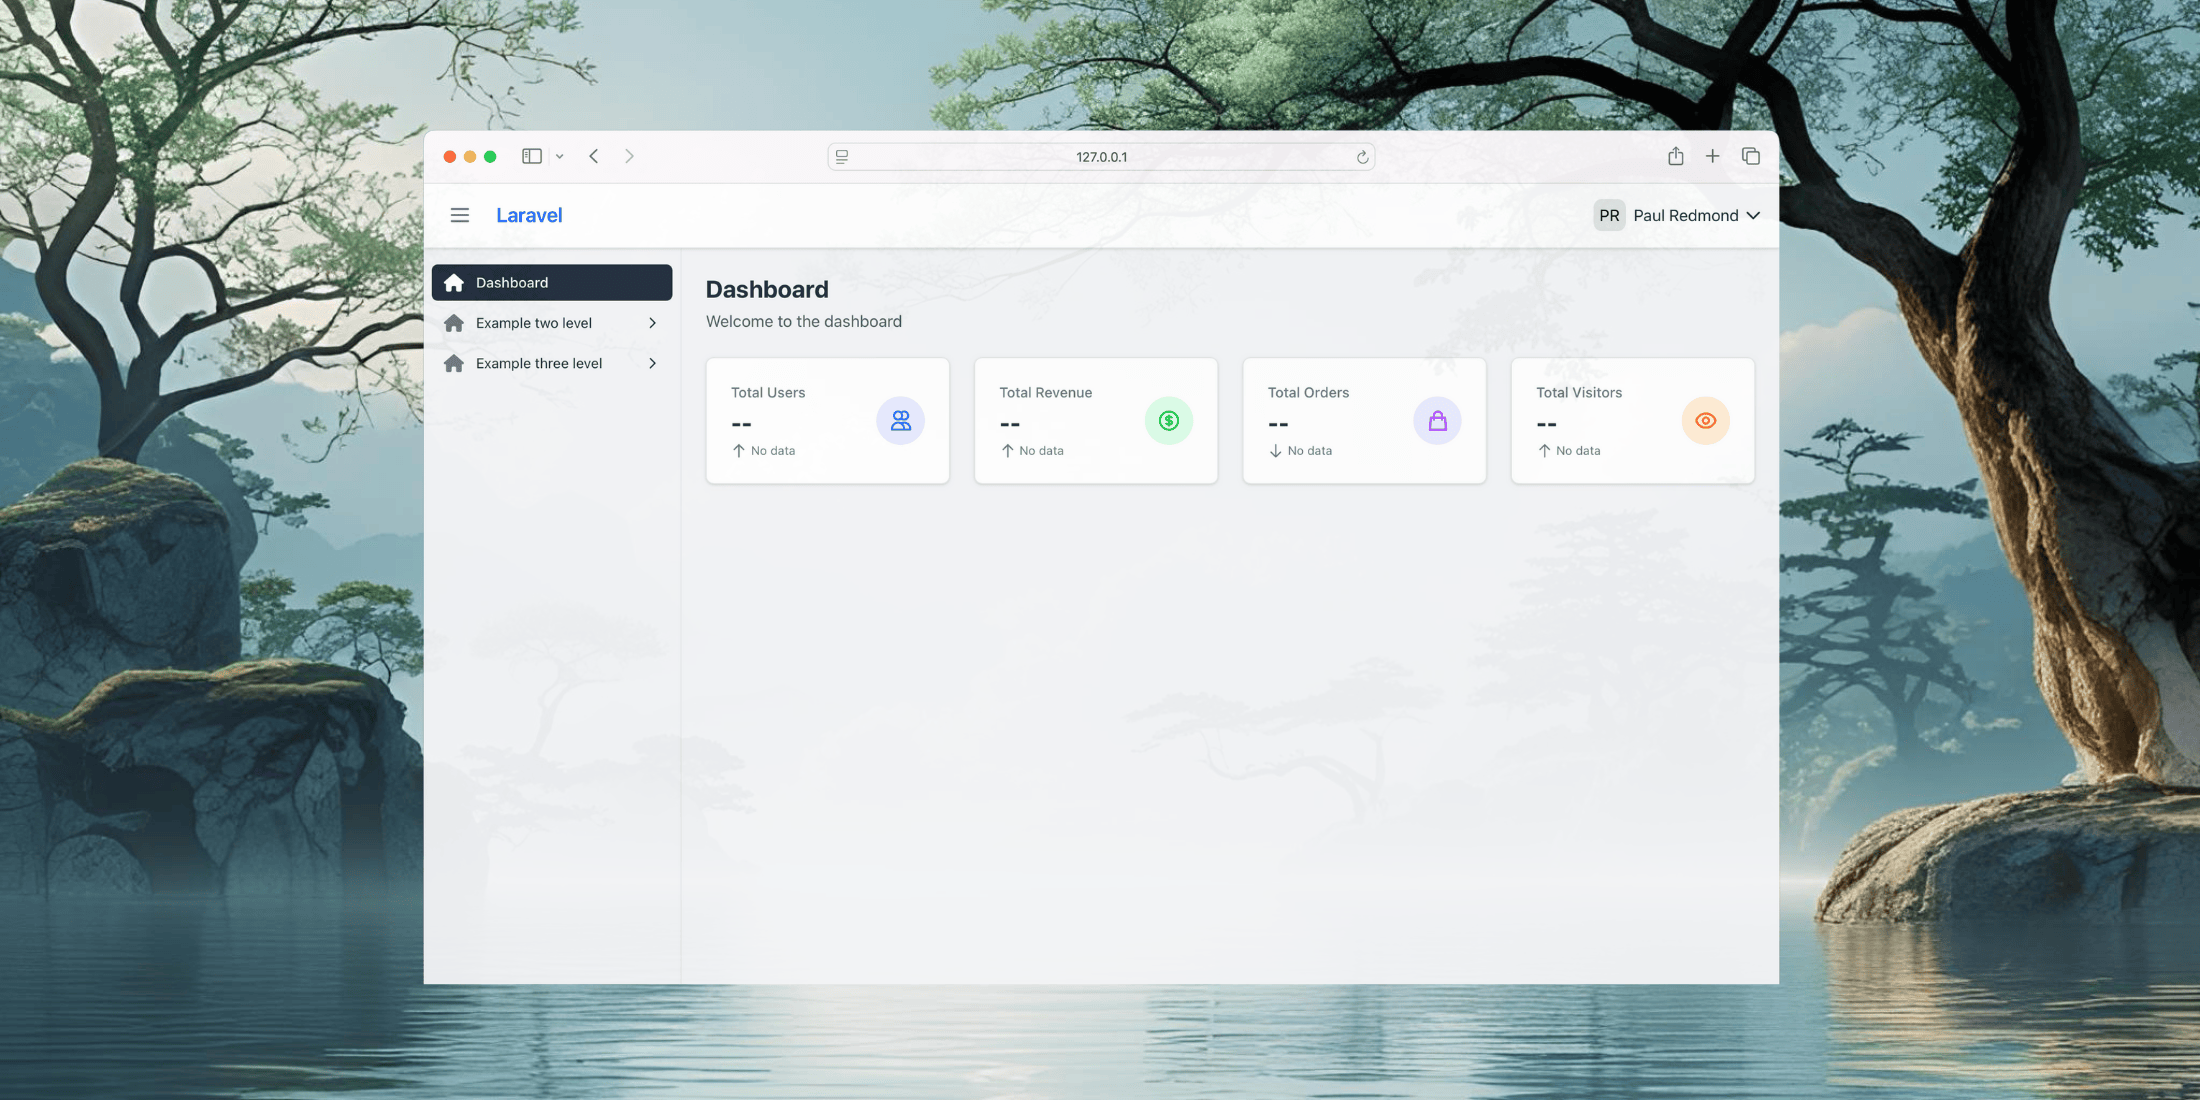
Task: Click the Total Orders shopping bag icon
Action: pyautogui.click(x=1437, y=420)
